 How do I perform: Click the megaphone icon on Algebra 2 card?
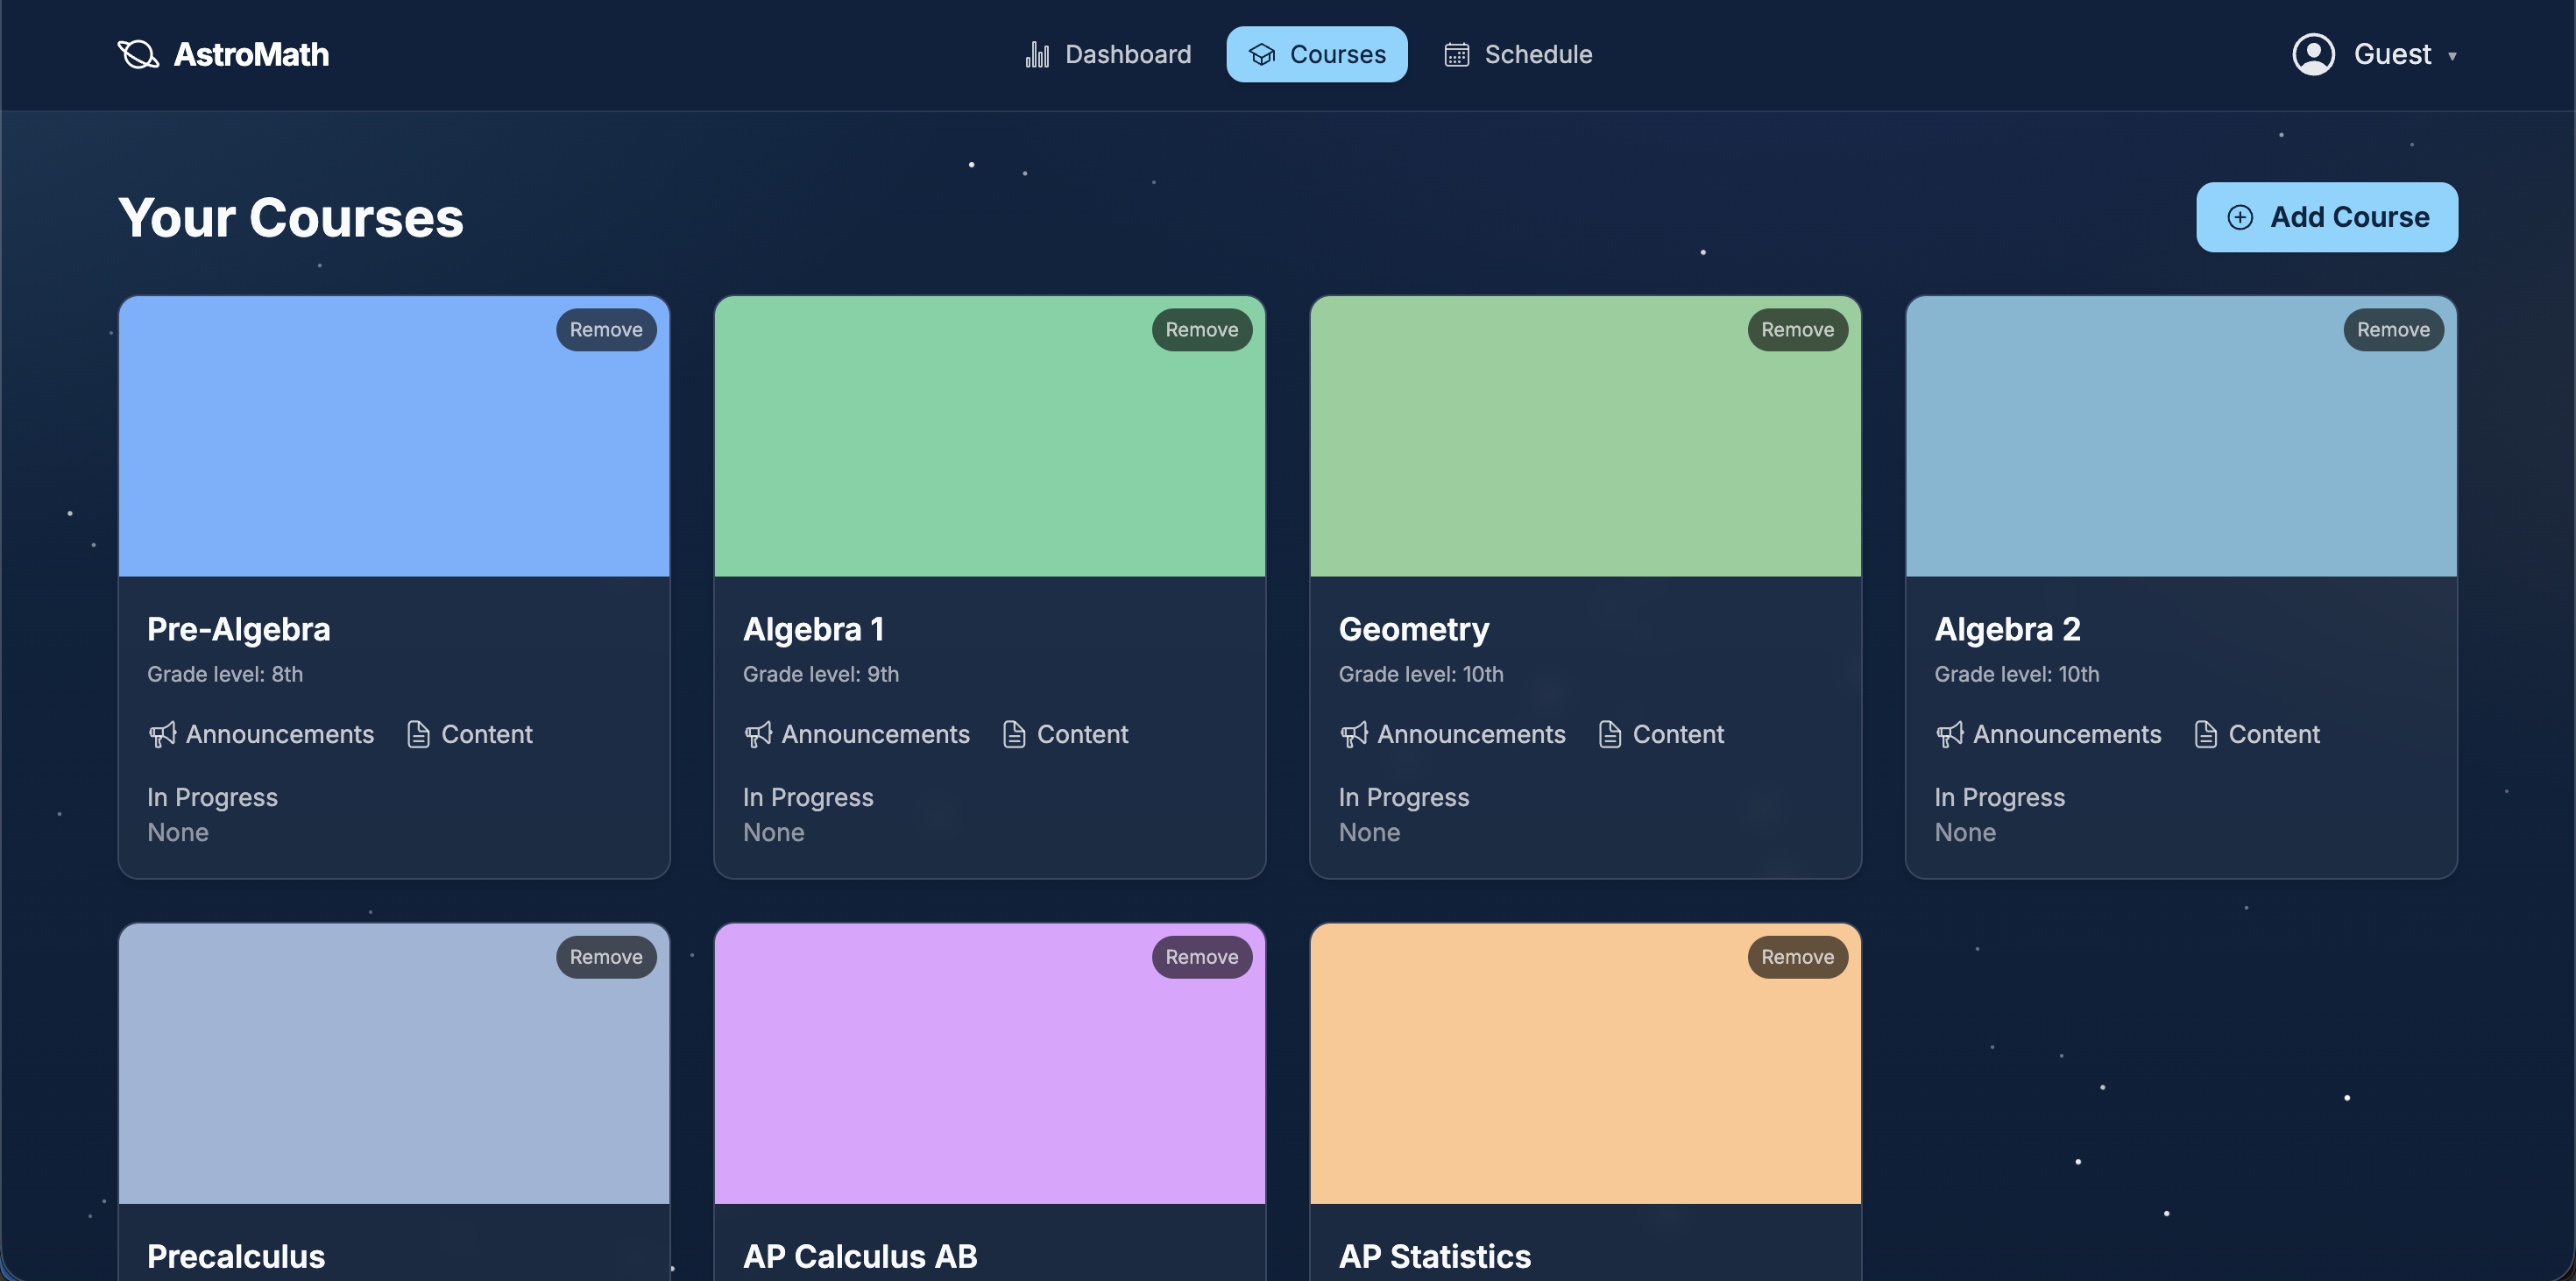(1950, 734)
